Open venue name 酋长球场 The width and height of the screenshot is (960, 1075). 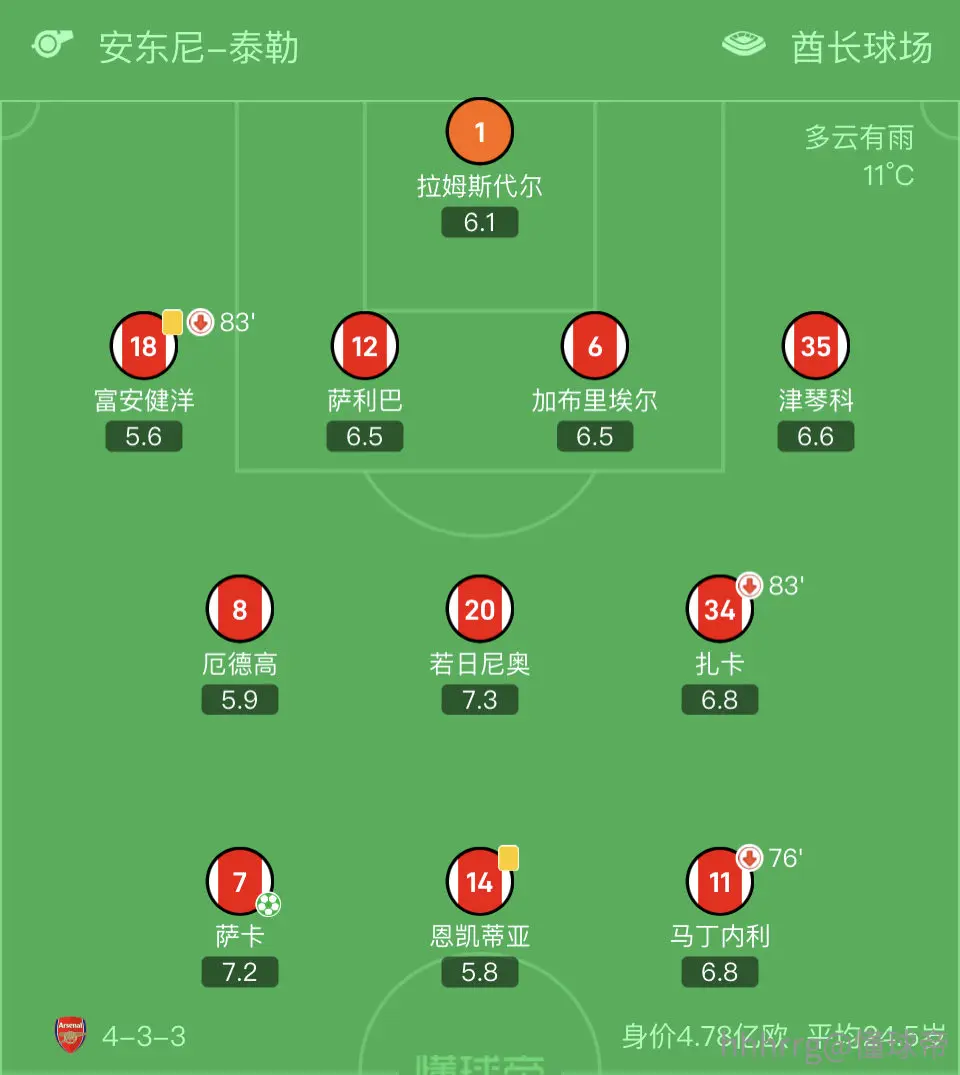(862, 47)
